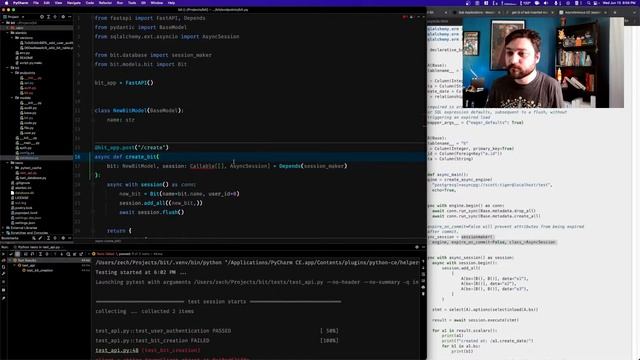
Task: Open volume control in menu bar
Action: point(546,3)
